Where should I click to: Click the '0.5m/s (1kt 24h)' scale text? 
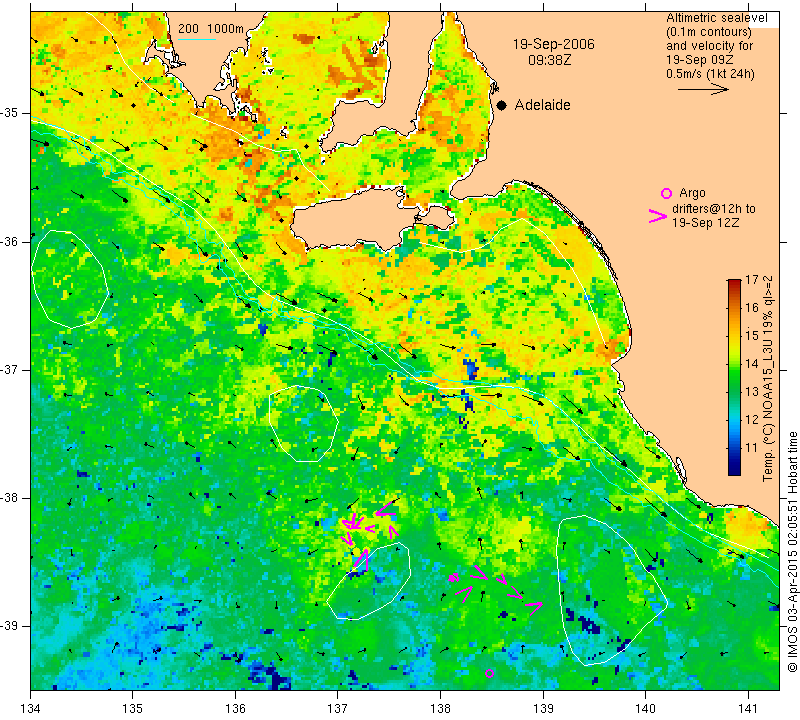(710, 74)
